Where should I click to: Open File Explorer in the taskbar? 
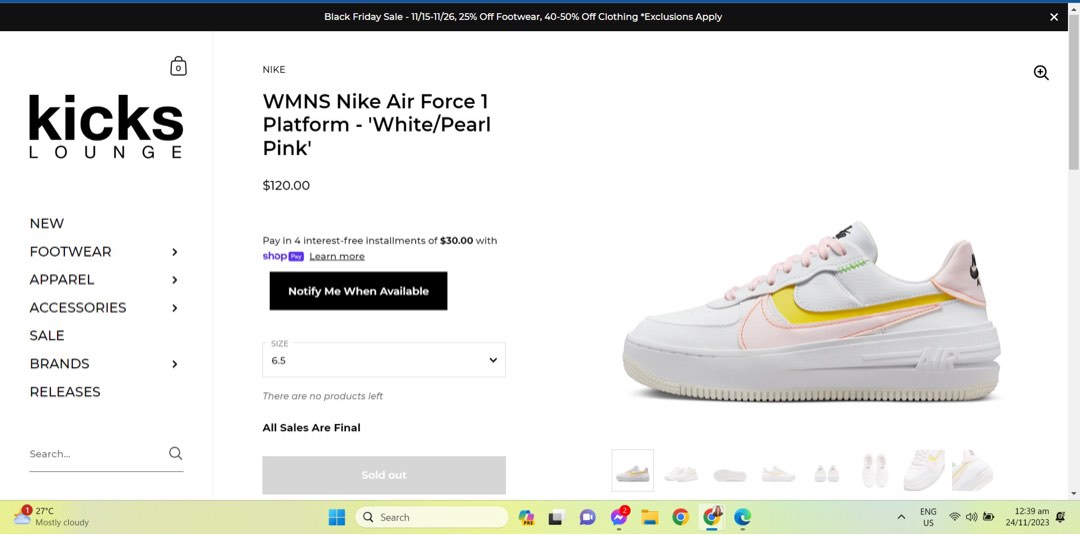coord(650,517)
